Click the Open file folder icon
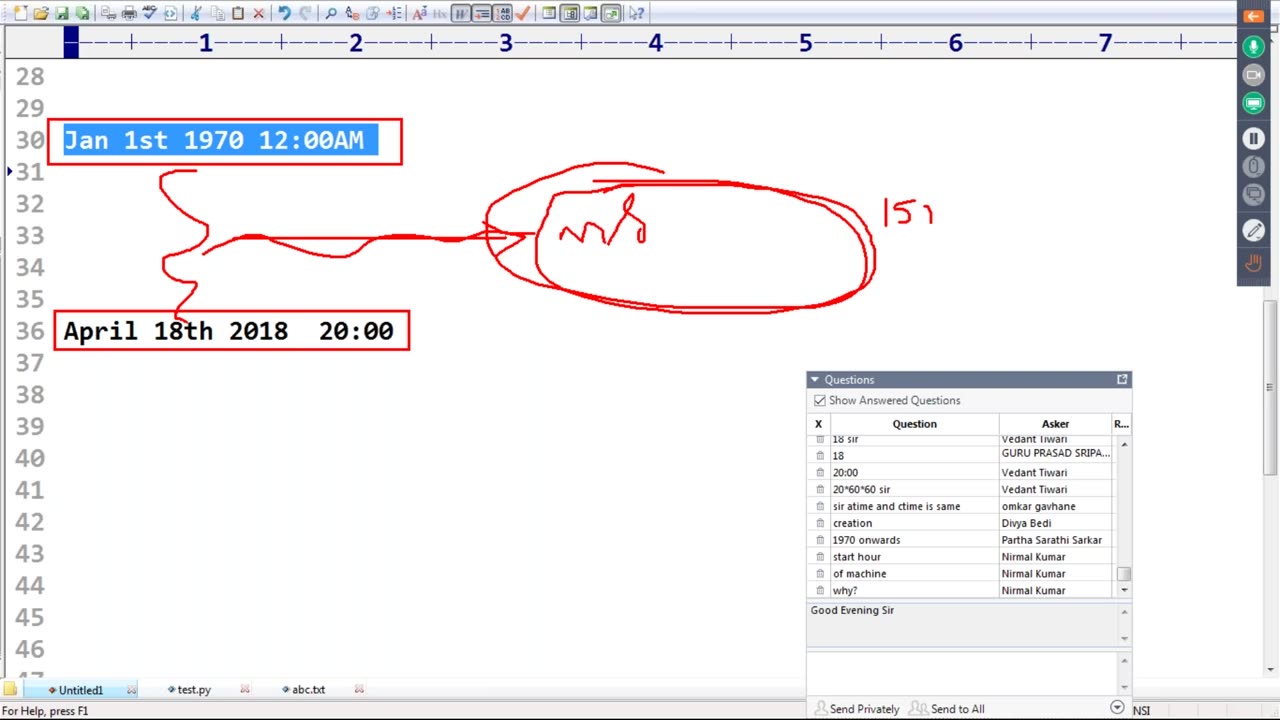This screenshot has height=720, width=1280. point(40,14)
